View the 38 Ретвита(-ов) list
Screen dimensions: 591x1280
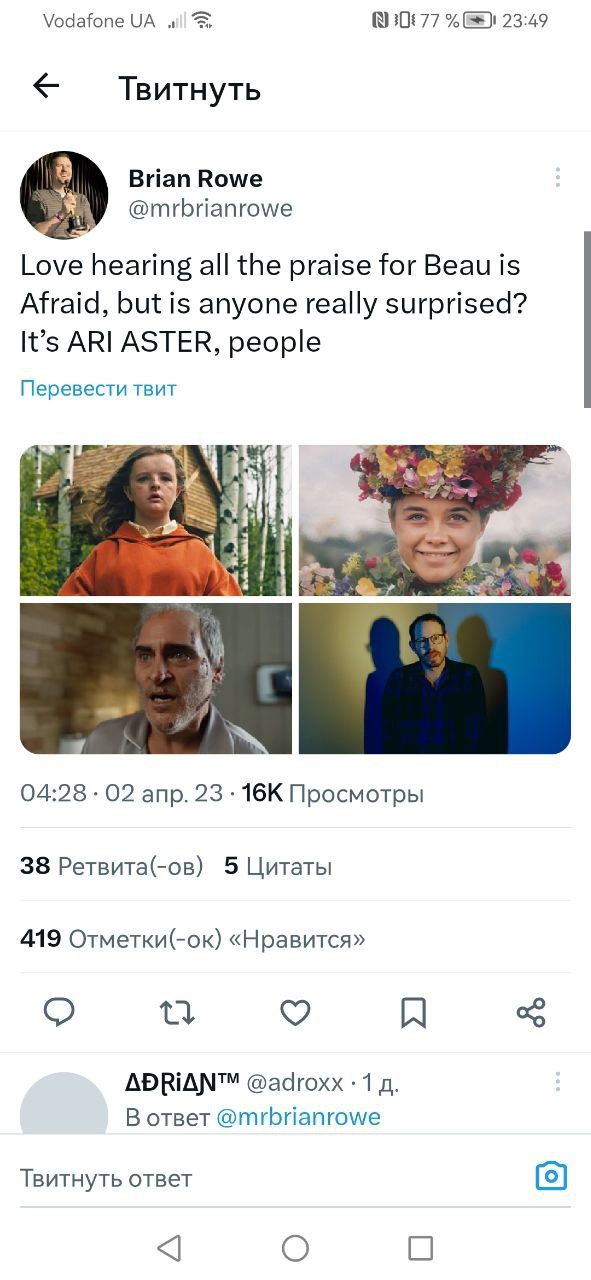(x=111, y=866)
